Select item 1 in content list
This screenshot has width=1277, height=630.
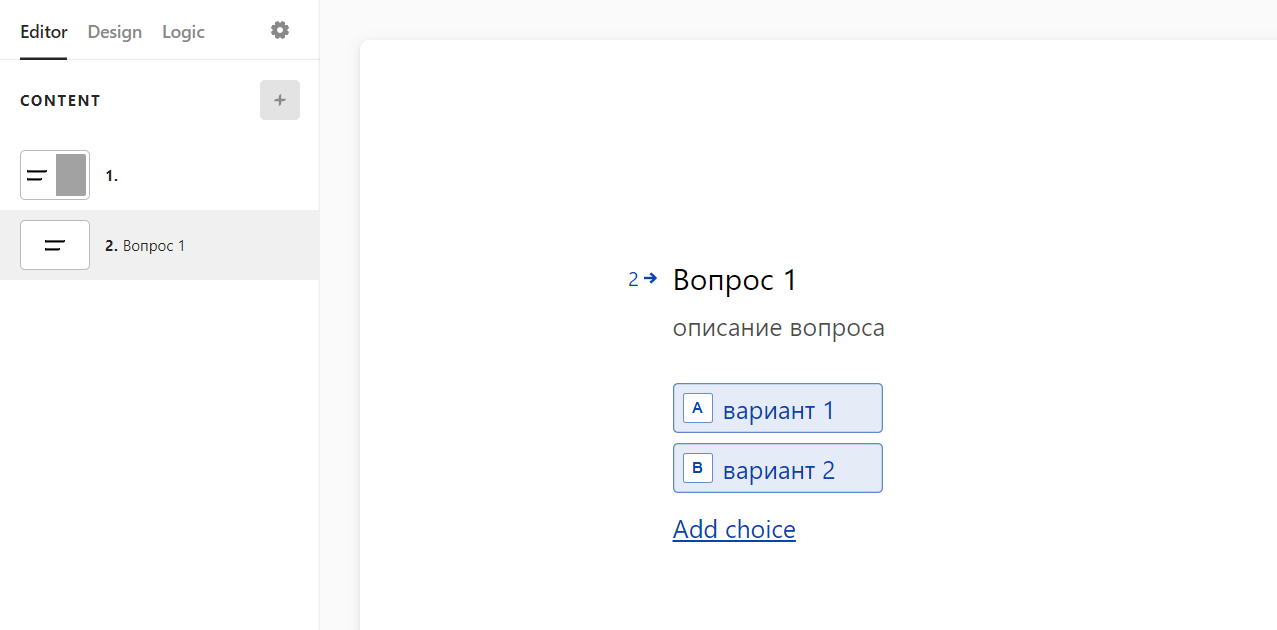(x=160, y=175)
